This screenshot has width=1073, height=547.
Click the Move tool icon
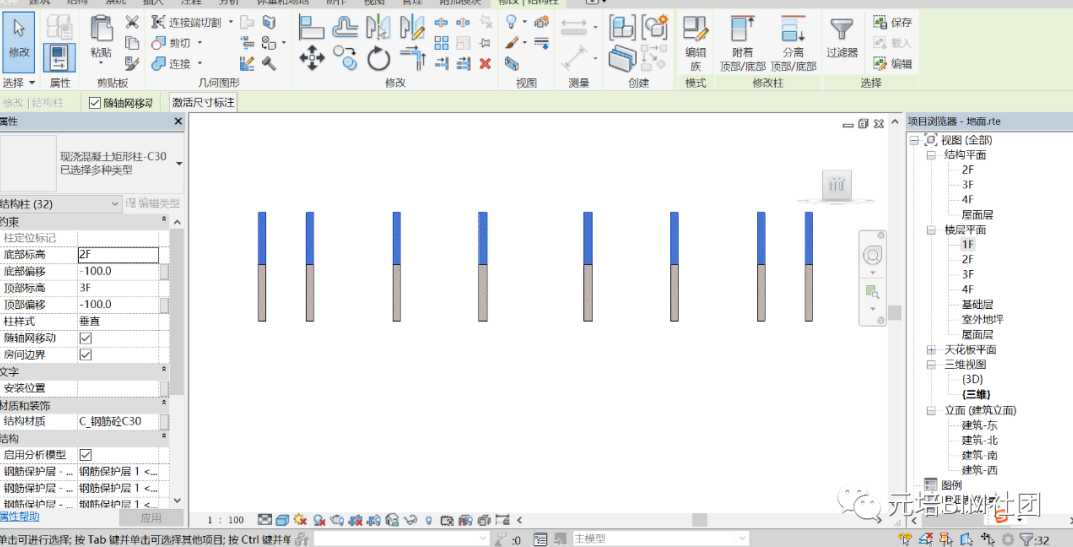coord(311,58)
